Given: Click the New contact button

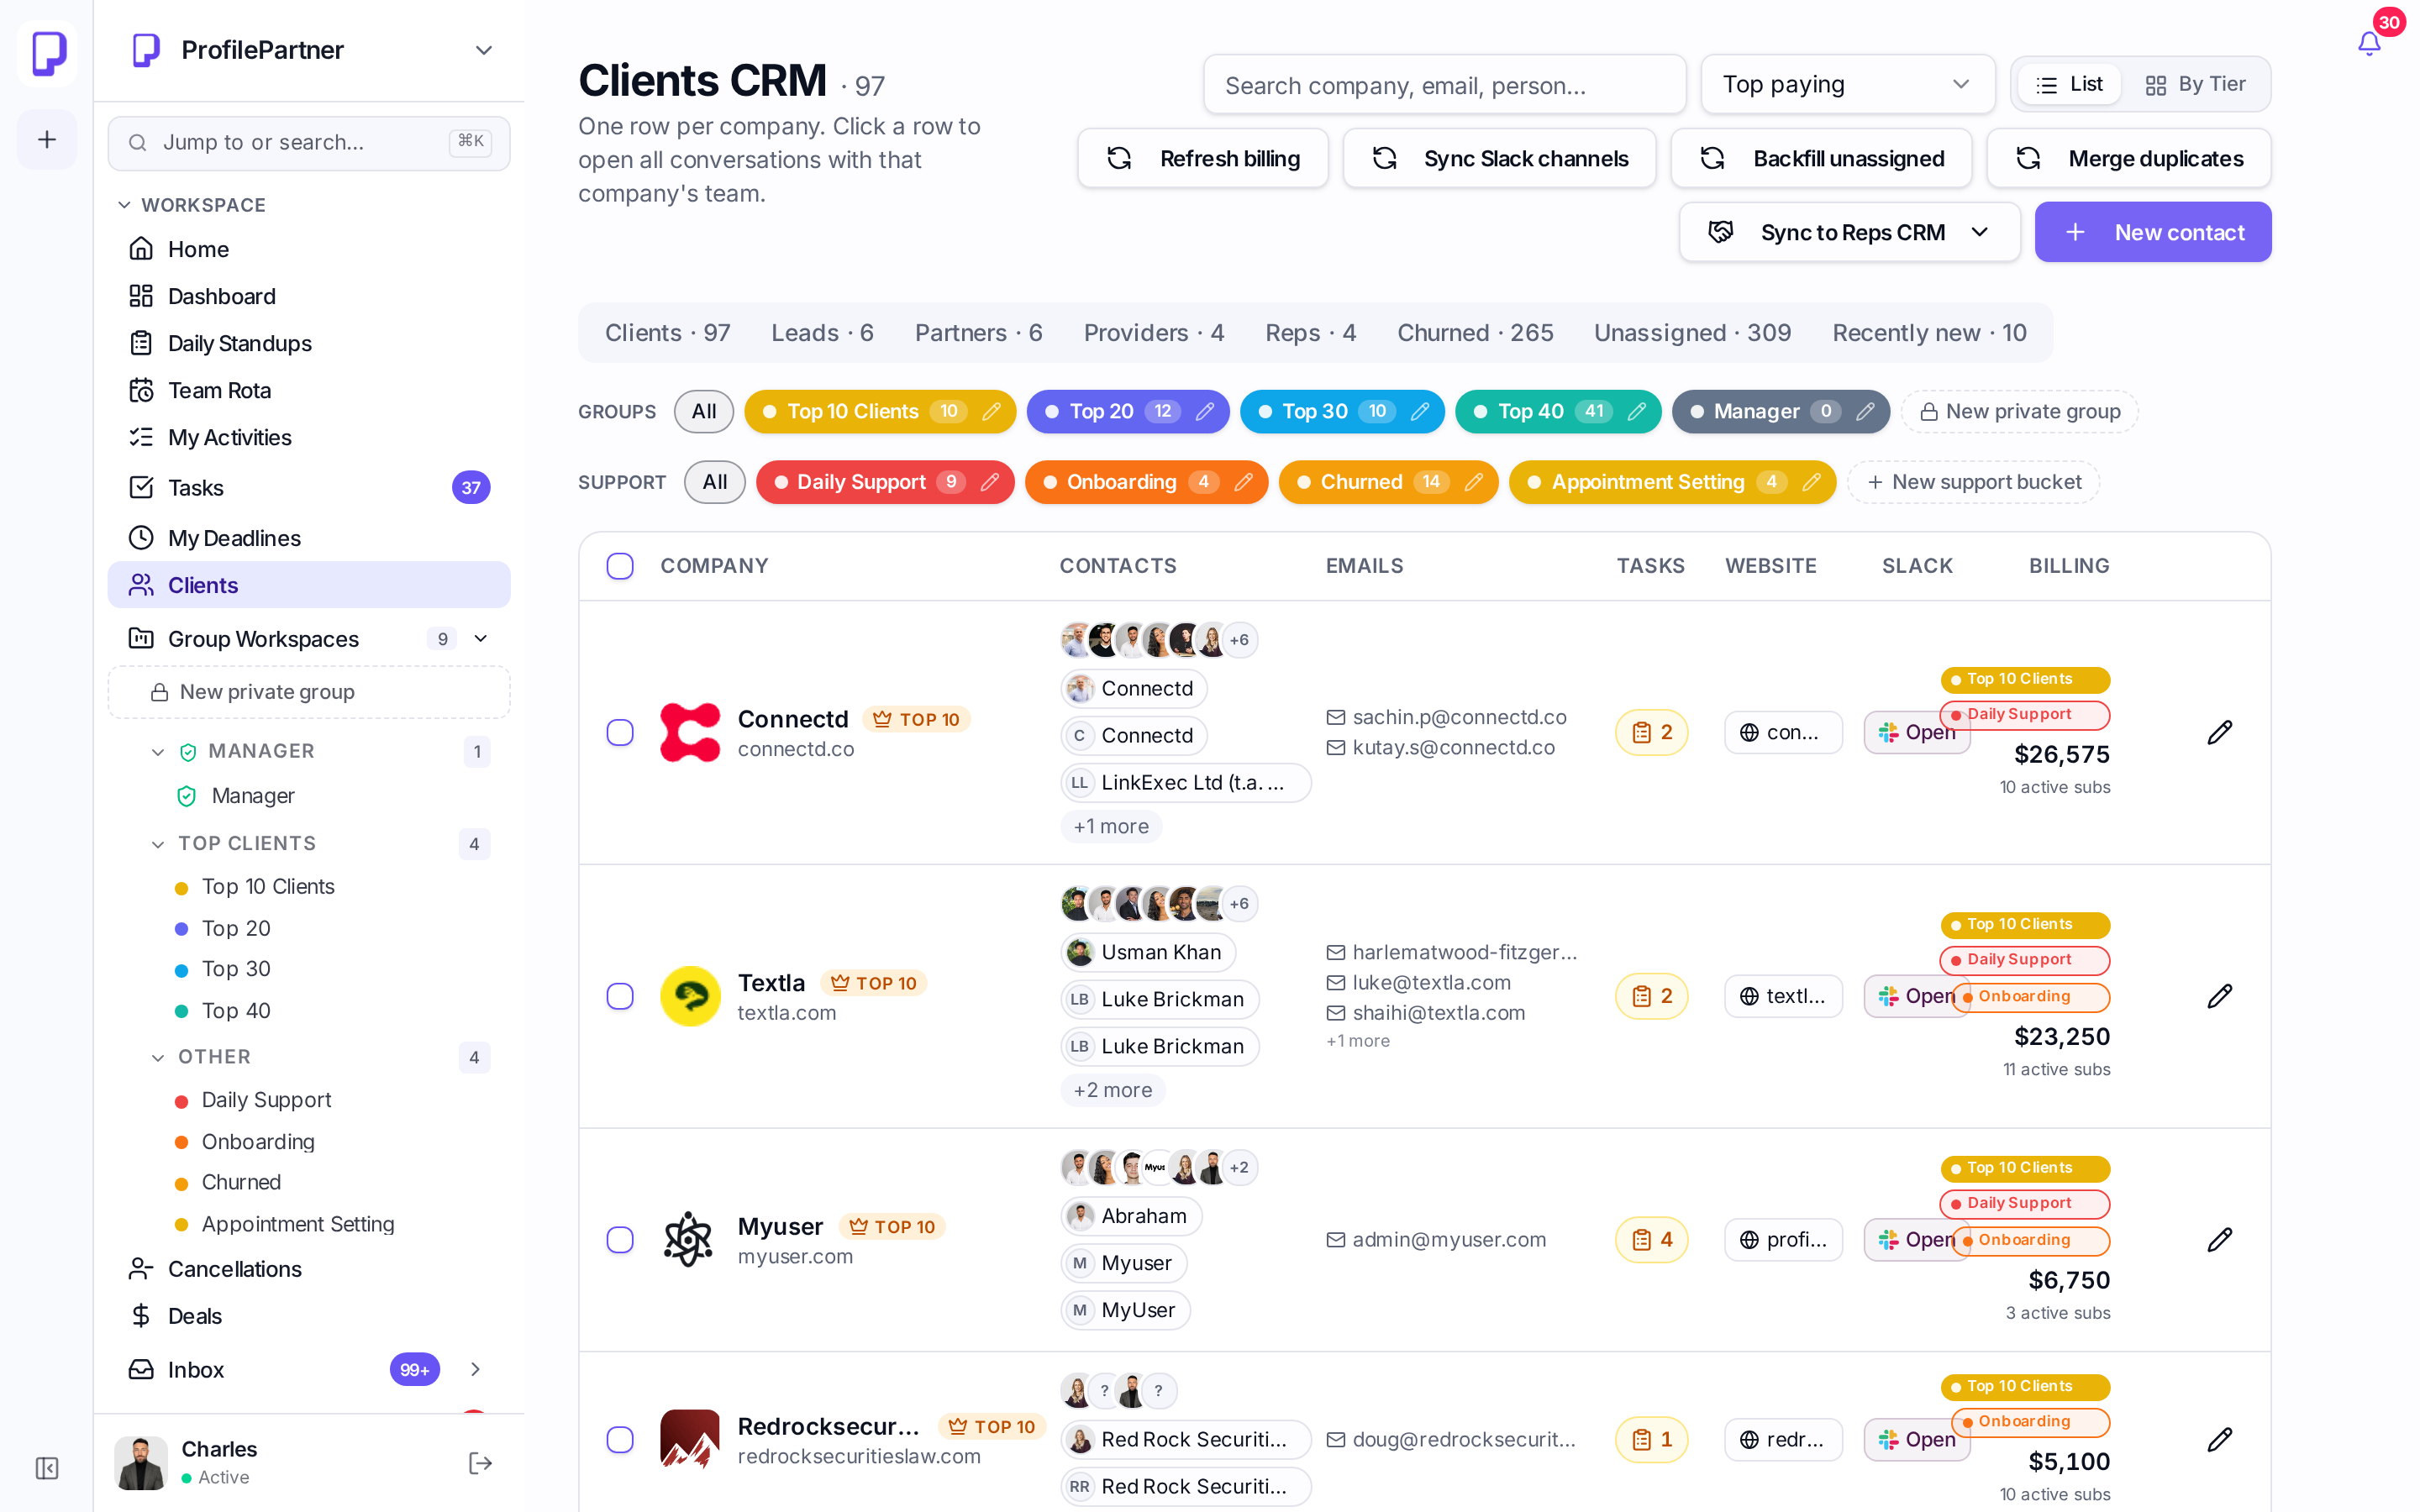Looking at the screenshot, I should [x=2152, y=232].
